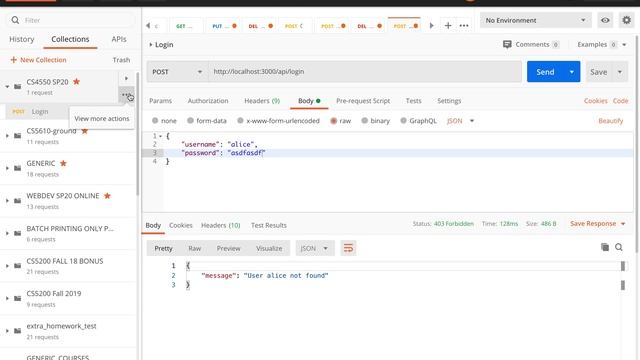The width and height of the screenshot is (640, 360).
Task: Open the Cookies link near Code
Action: point(596,101)
